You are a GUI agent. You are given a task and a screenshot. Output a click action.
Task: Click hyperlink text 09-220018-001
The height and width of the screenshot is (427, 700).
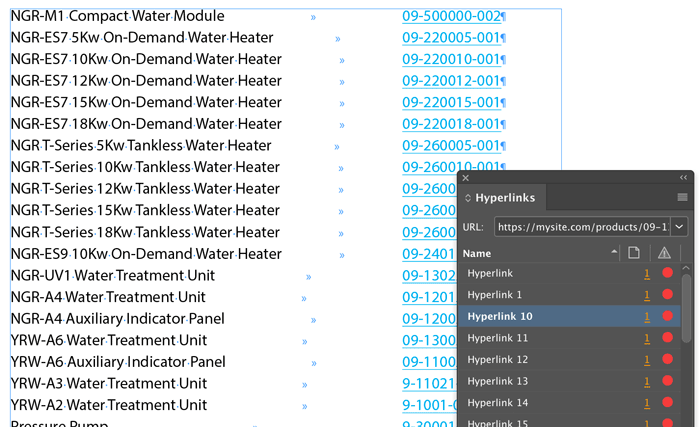451,124
